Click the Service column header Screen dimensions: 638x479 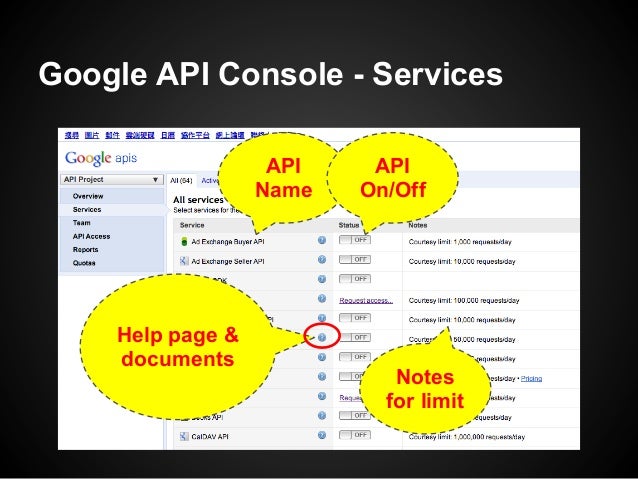pyautogui.click(x=192, y=225)
